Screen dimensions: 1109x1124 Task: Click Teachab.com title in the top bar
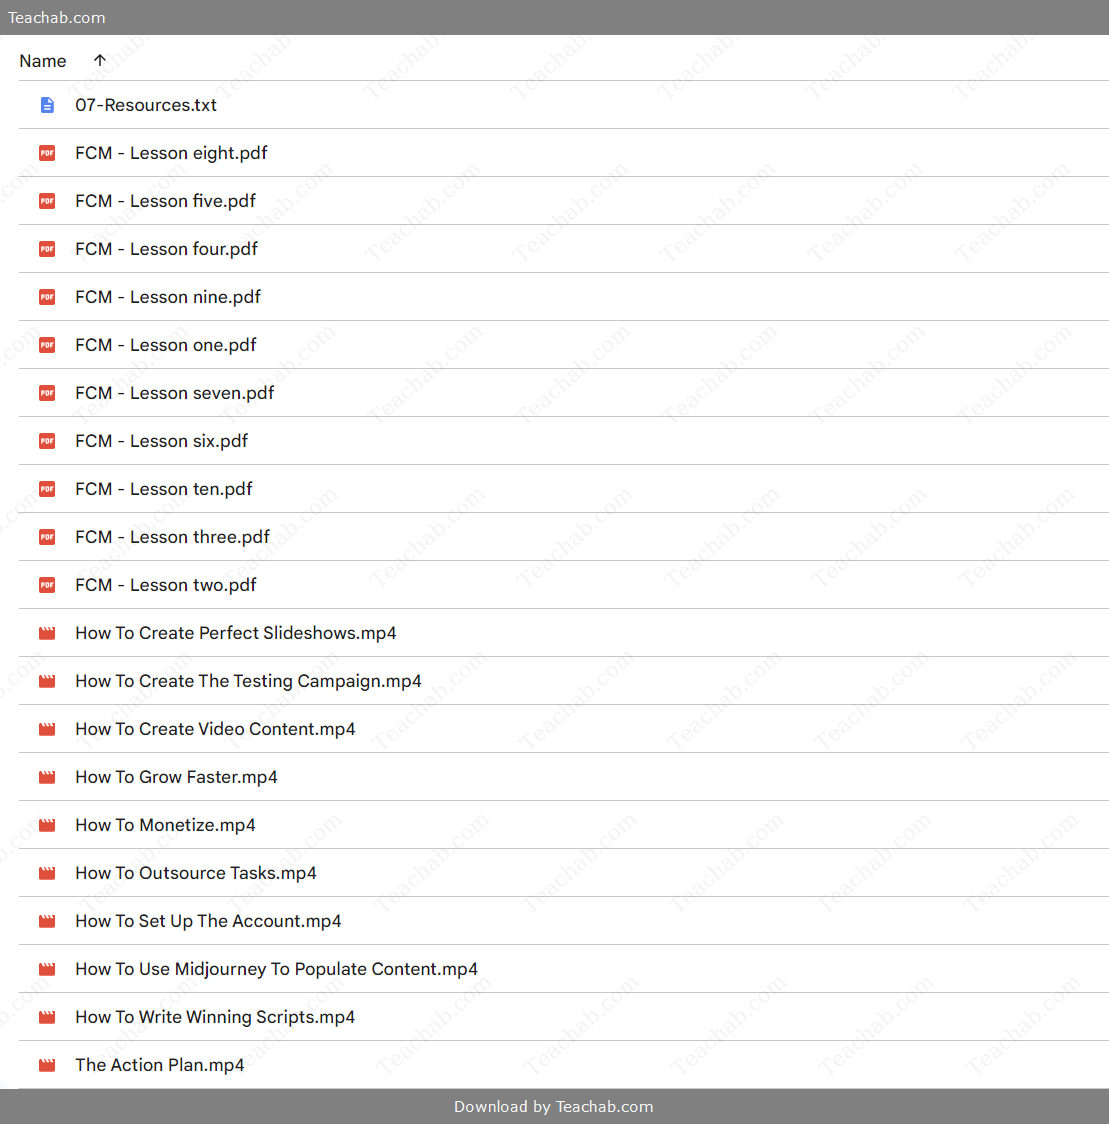(57, 18)
